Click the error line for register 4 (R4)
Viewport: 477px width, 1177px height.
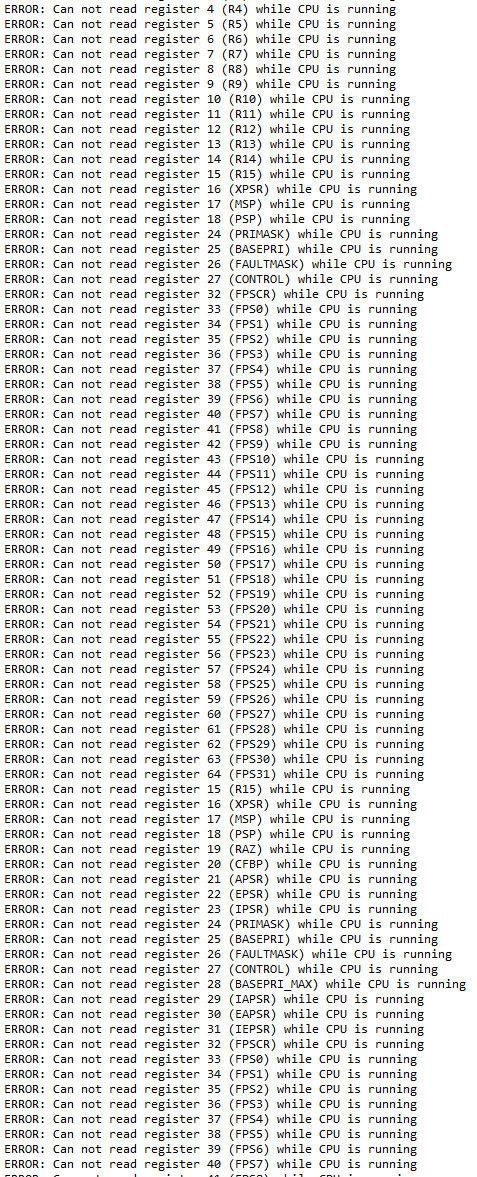201,9
